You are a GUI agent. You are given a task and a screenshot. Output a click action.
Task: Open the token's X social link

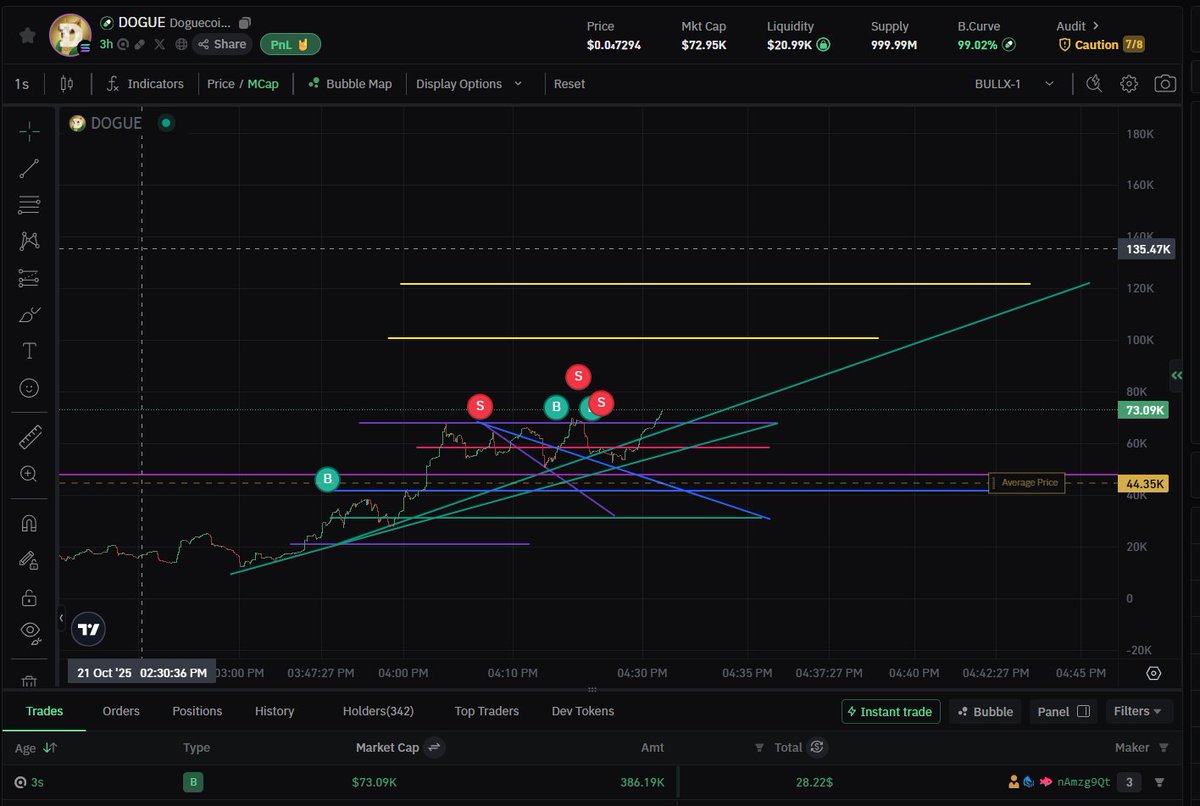(160, 44)
